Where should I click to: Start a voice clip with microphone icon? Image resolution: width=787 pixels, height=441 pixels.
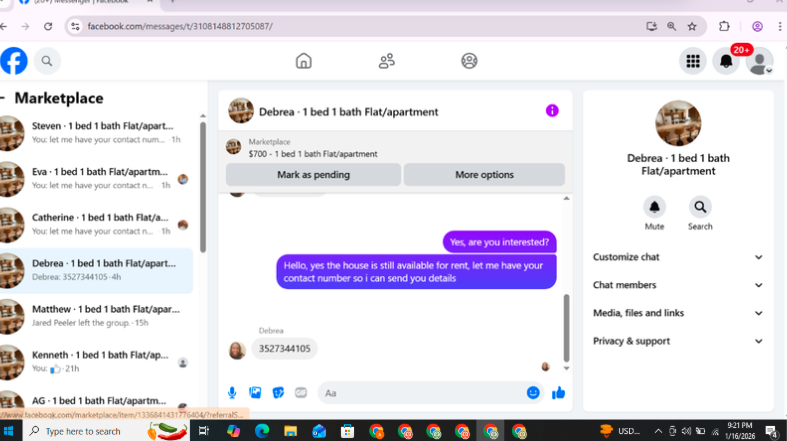(x=232, y=393)
